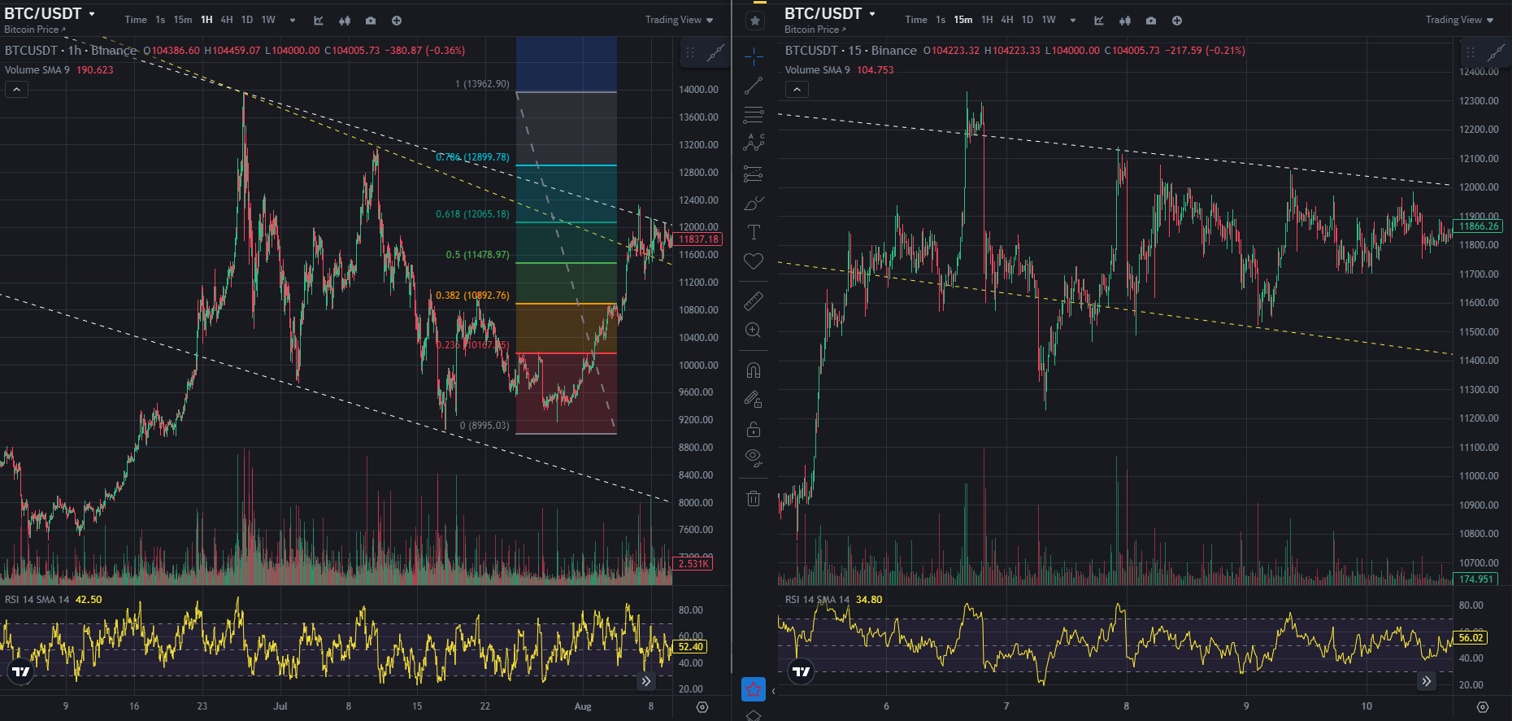
Task: Open indicators in the right chart toolbar
Action: click(1098, 20)
